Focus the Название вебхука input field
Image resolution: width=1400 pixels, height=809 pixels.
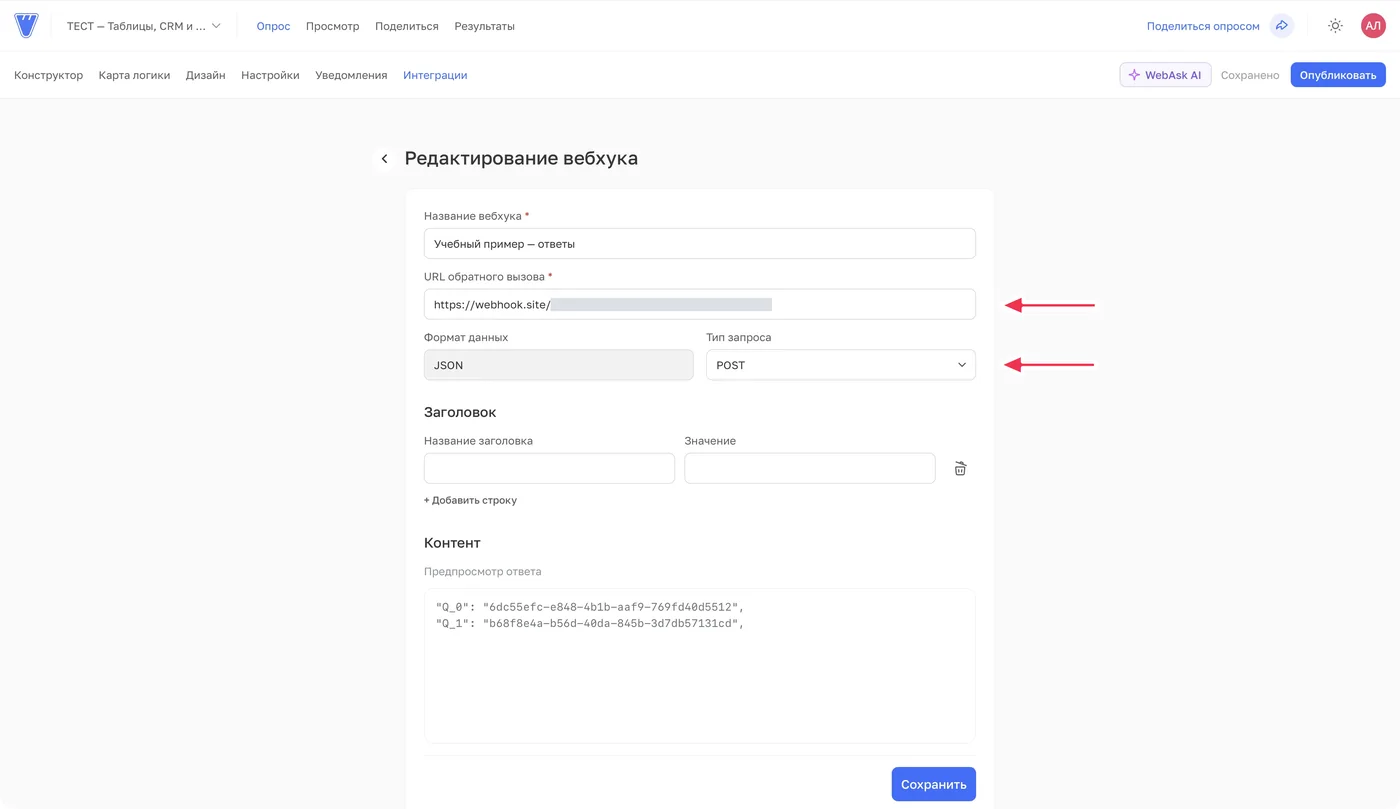pyautogui.click(x=699, y=244)
